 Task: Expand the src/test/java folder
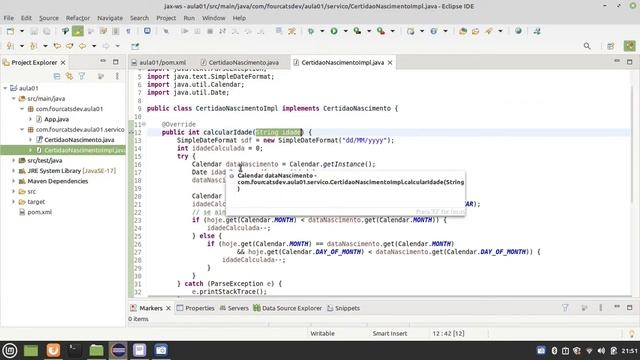coord(13,160)
